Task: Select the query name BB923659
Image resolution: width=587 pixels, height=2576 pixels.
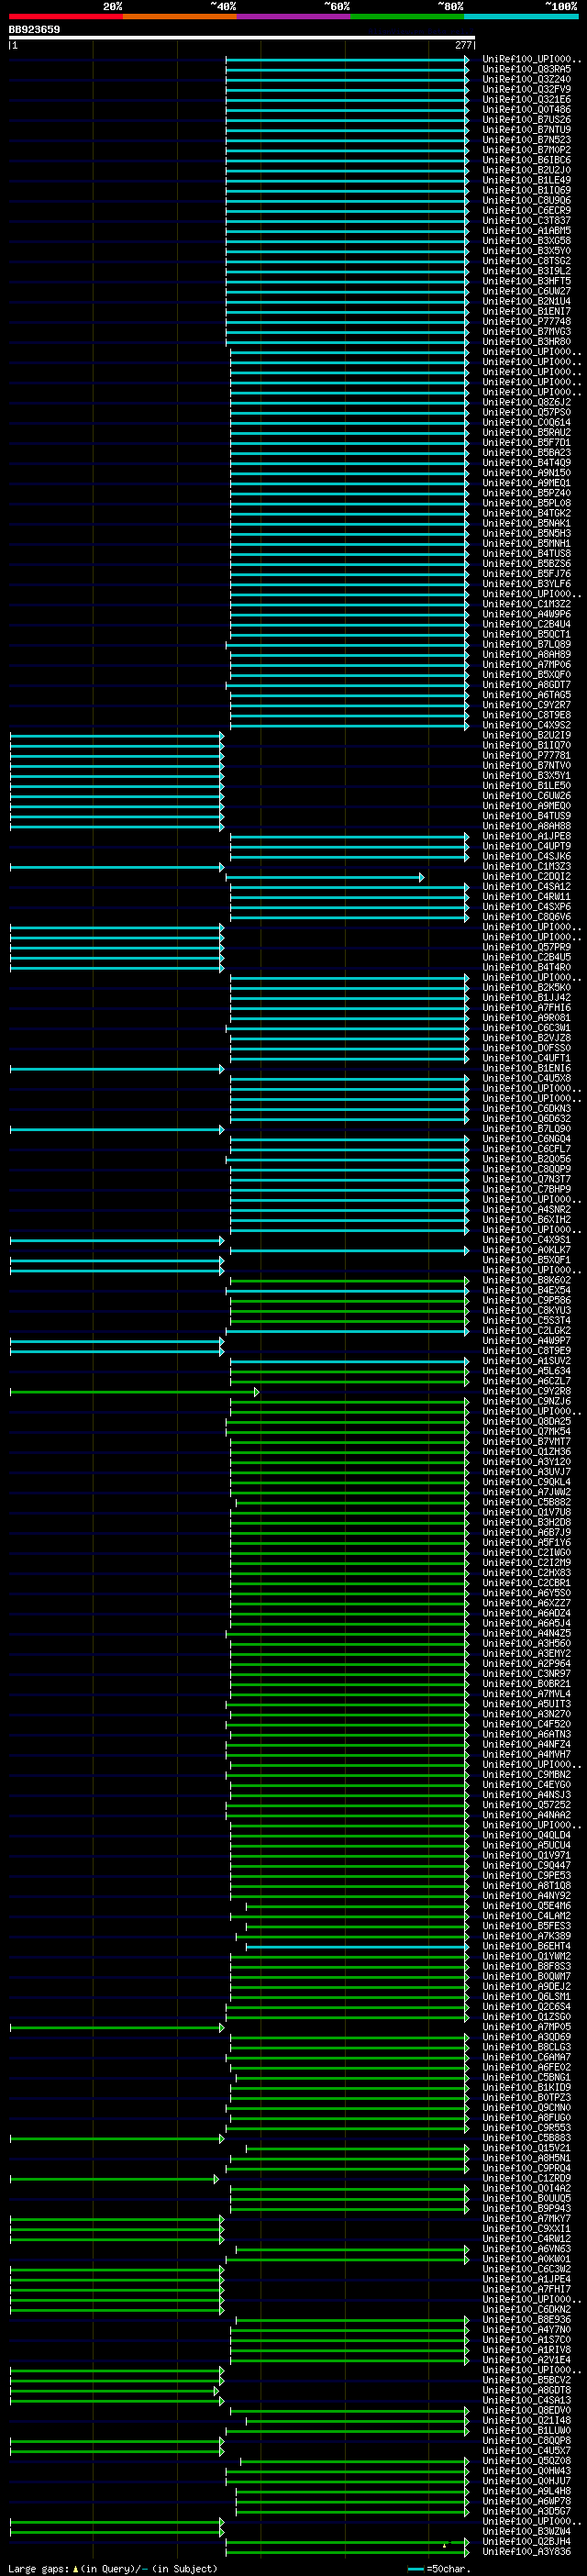Action: click(x=34, y=29)
